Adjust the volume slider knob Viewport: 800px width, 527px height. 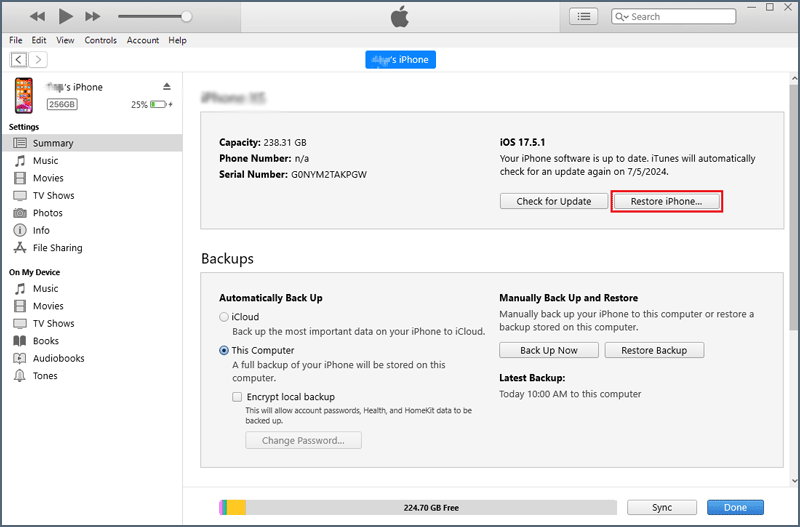coord(187,16)
